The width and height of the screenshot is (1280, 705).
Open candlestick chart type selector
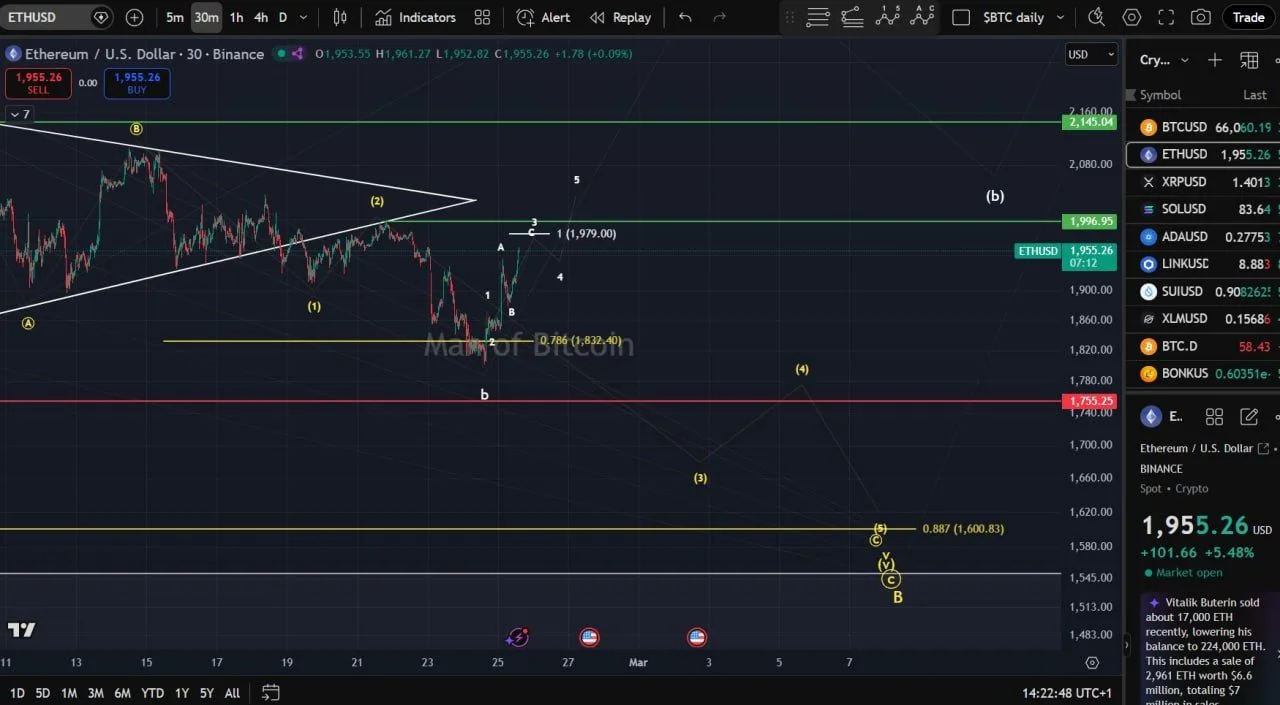[x=340, y=17]
